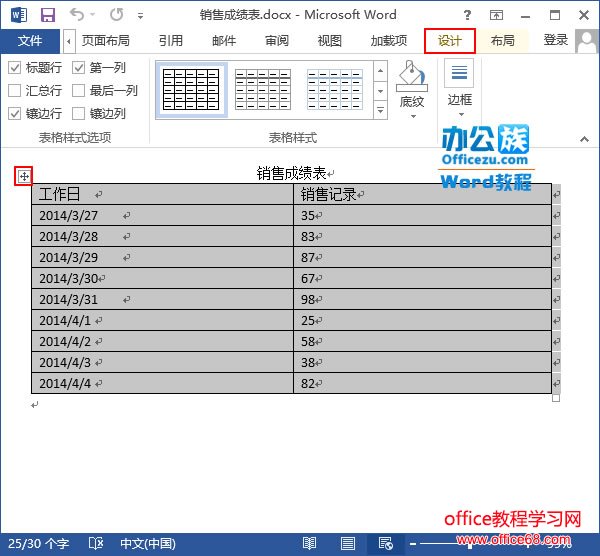Open the 设计 table tools tab

coord(450,41)
